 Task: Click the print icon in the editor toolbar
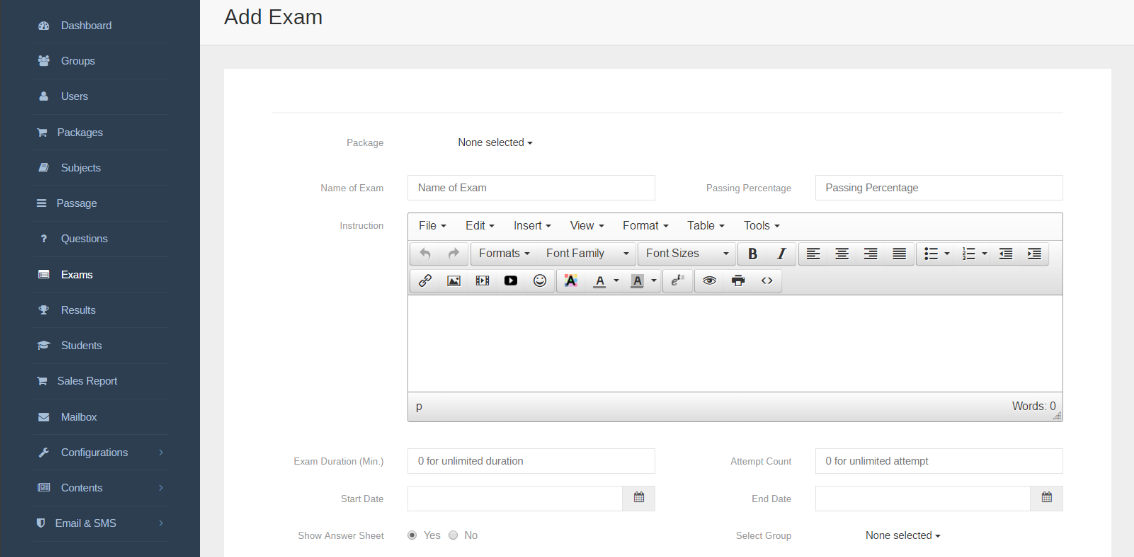coord(738,281)
